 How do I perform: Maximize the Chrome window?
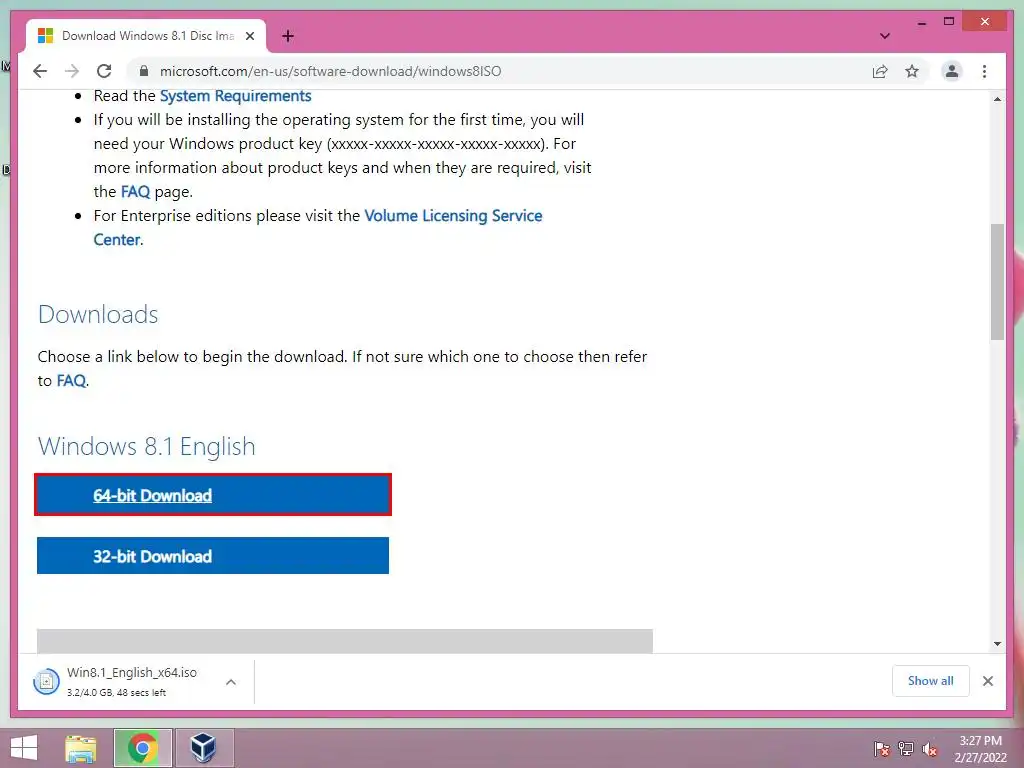click(x=949, y=22)
